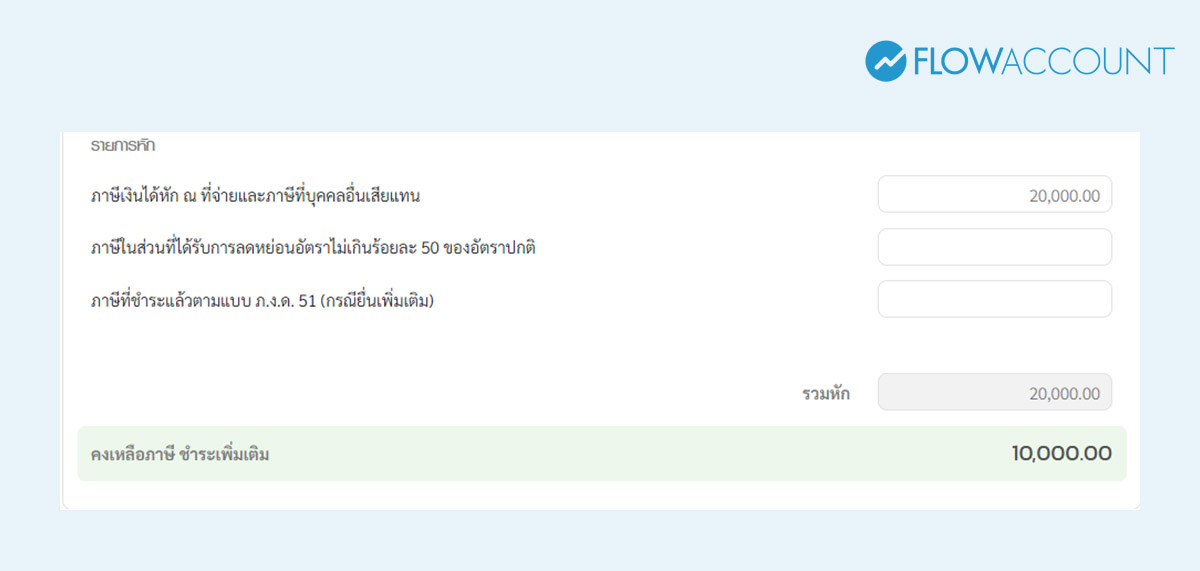
Task: Click the white arrow inside the logo circle
Action: (885, 62)
